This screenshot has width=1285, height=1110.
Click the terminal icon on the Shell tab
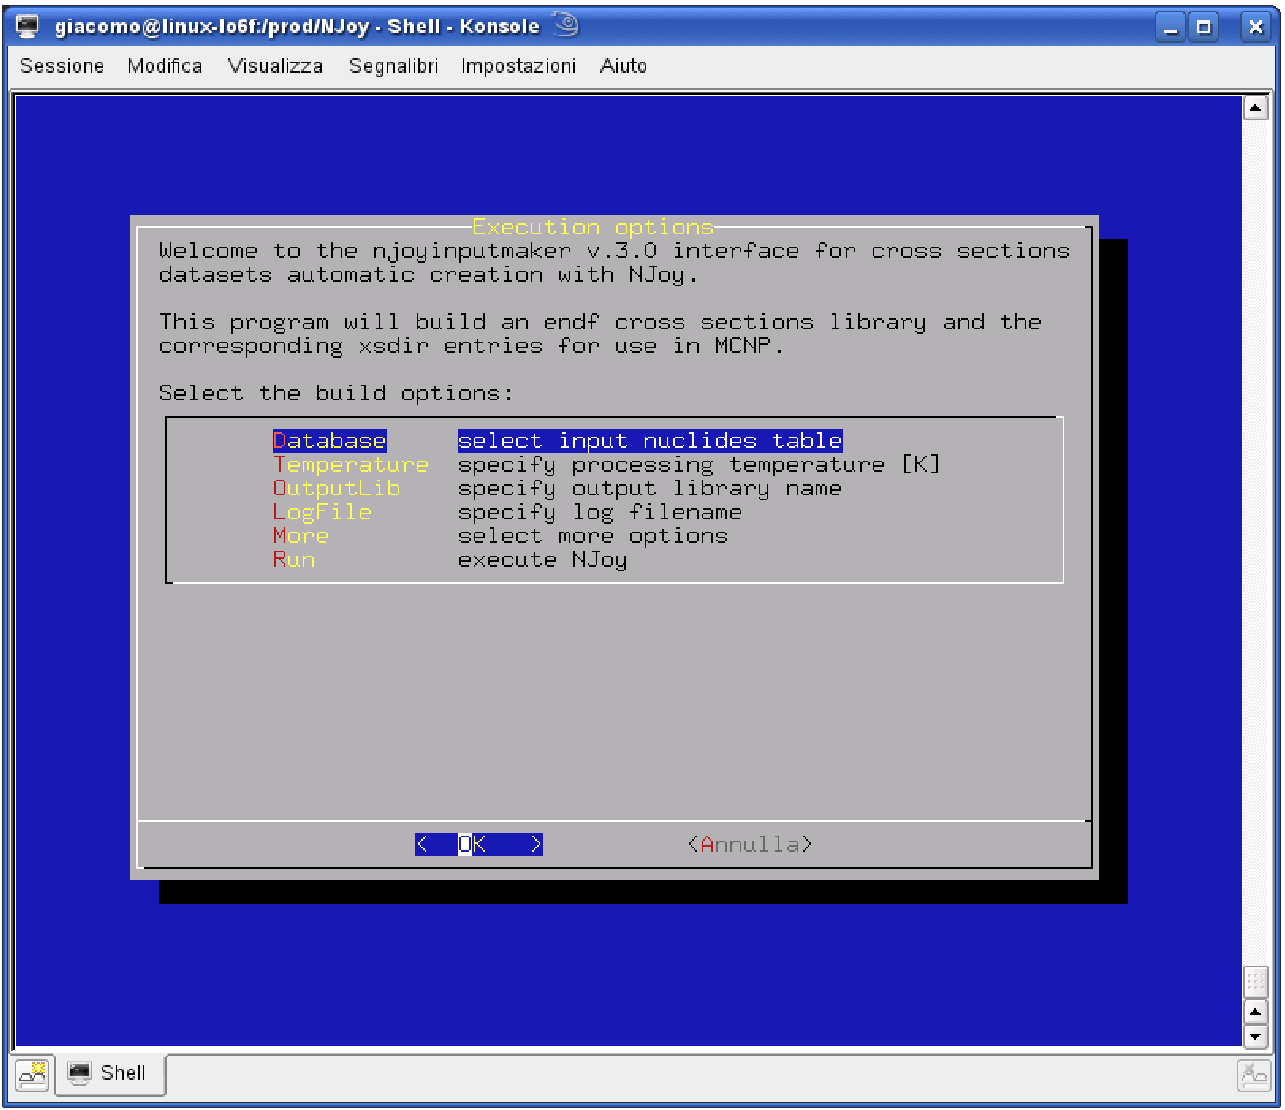click(x=79, y=1073)
